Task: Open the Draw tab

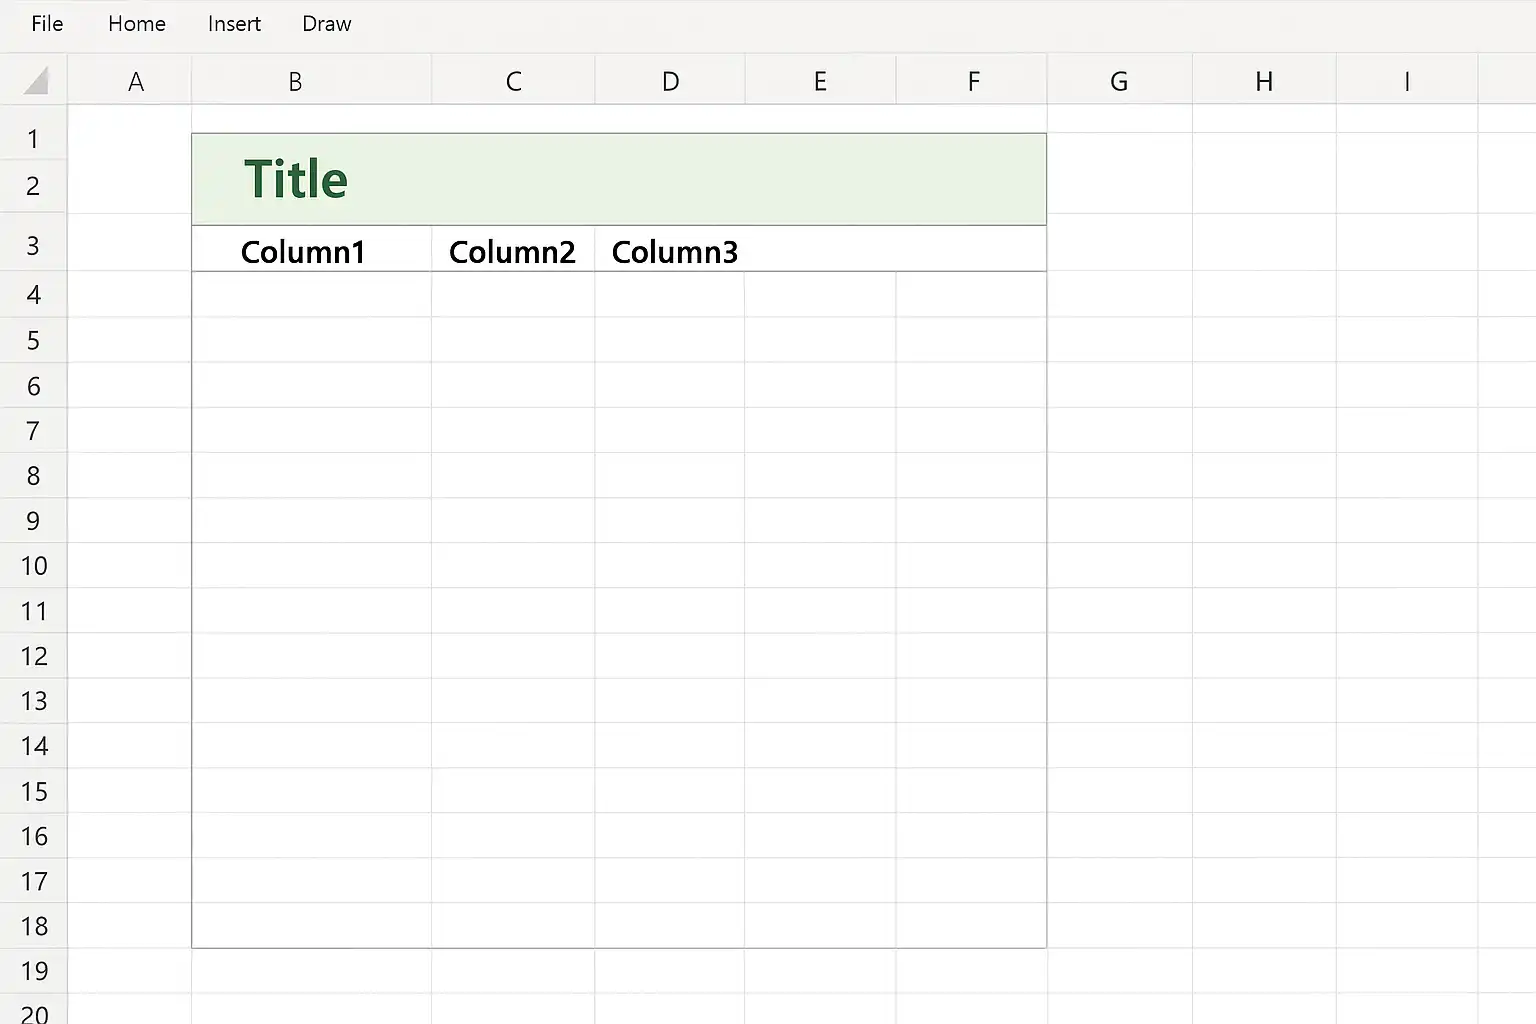Action: (x=327, y=24)
